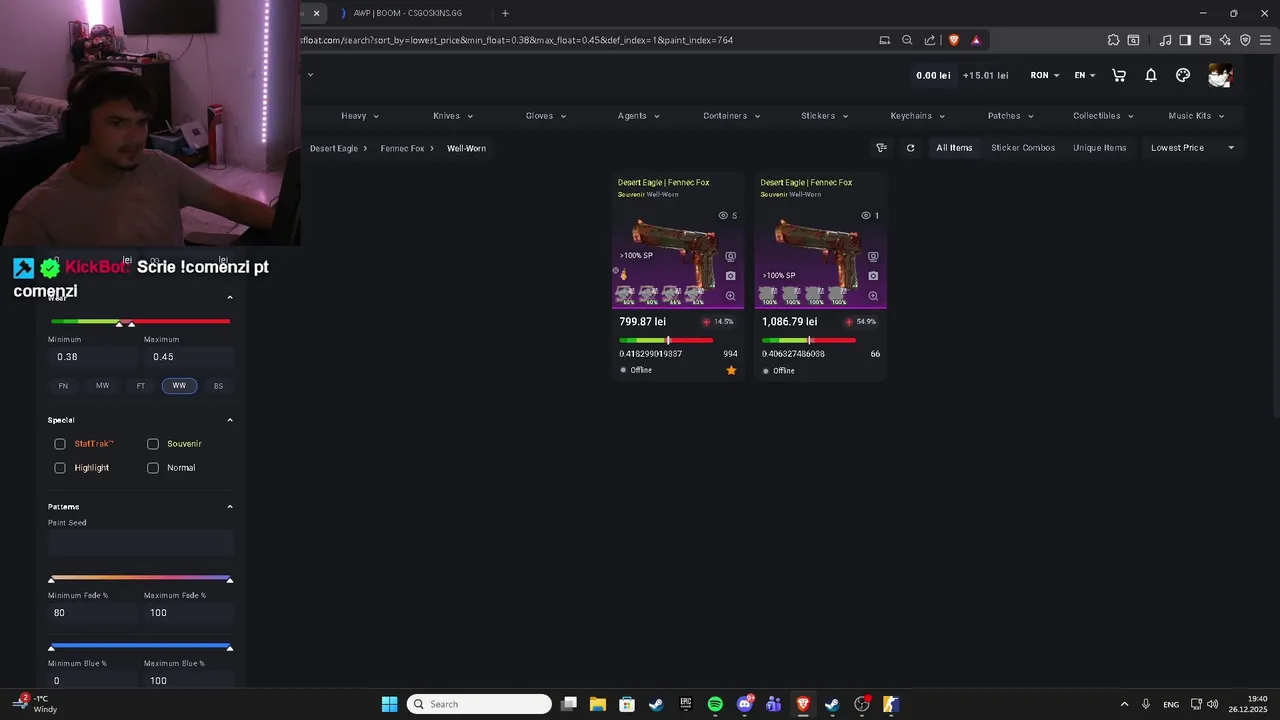The width and height of the screenshot is (1280, 720).
Task: Expand the Knives category menu
Action: pos(453,116)
